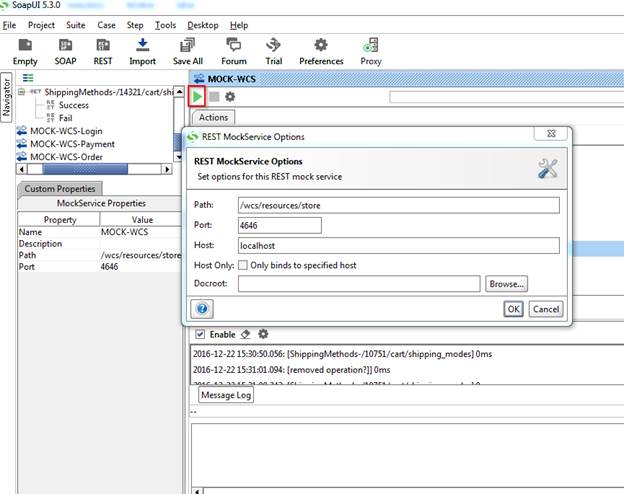Screen dimensions: 624x494
Task: Create new REST project
Action: coord(103,52)
